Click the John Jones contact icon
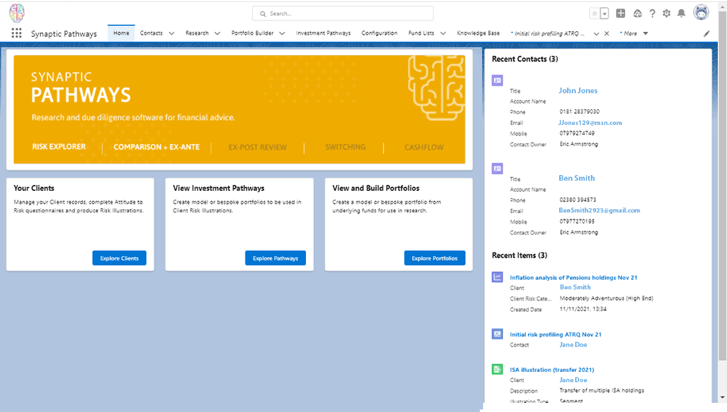The width and height of the screenshot is (727, 412). click(497, 80)
